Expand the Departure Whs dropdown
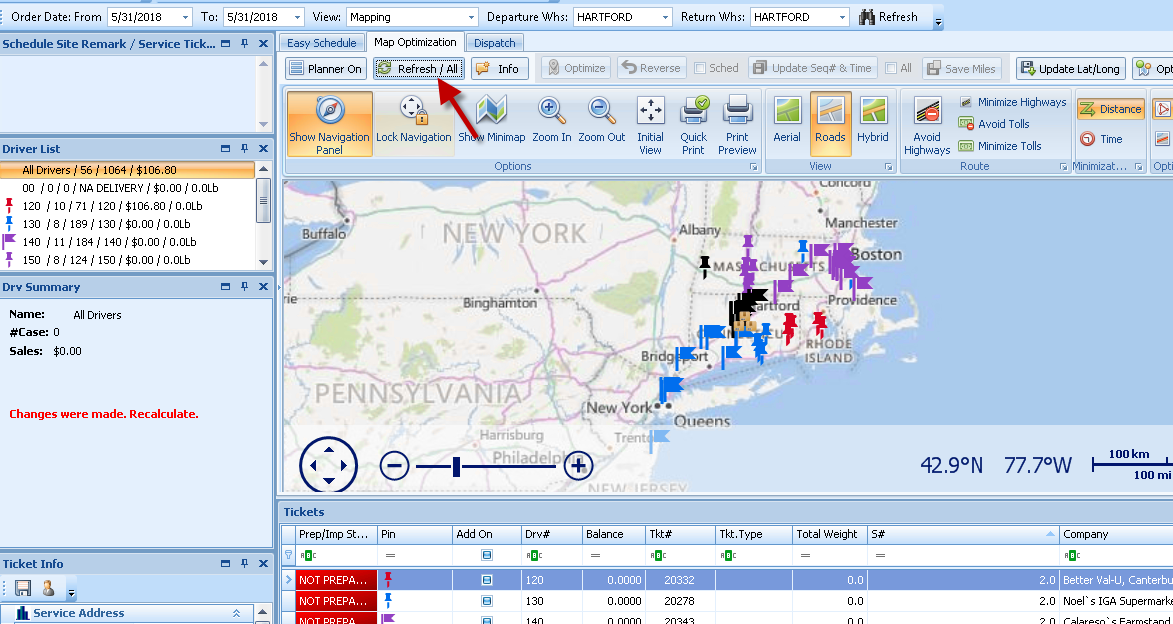This screenshot has width=1173, height=624. (666, 17)
